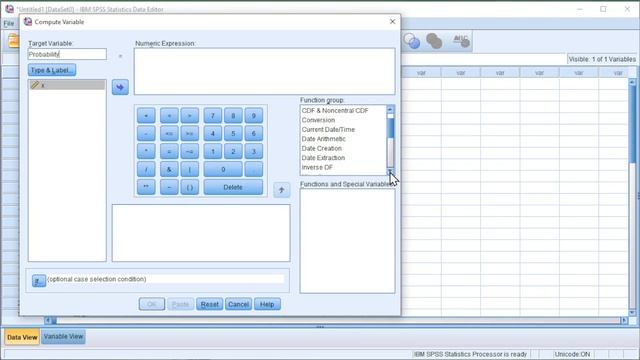The image size is (640, 360).
Task: Click keypad number 8
Action: (233, 116)
